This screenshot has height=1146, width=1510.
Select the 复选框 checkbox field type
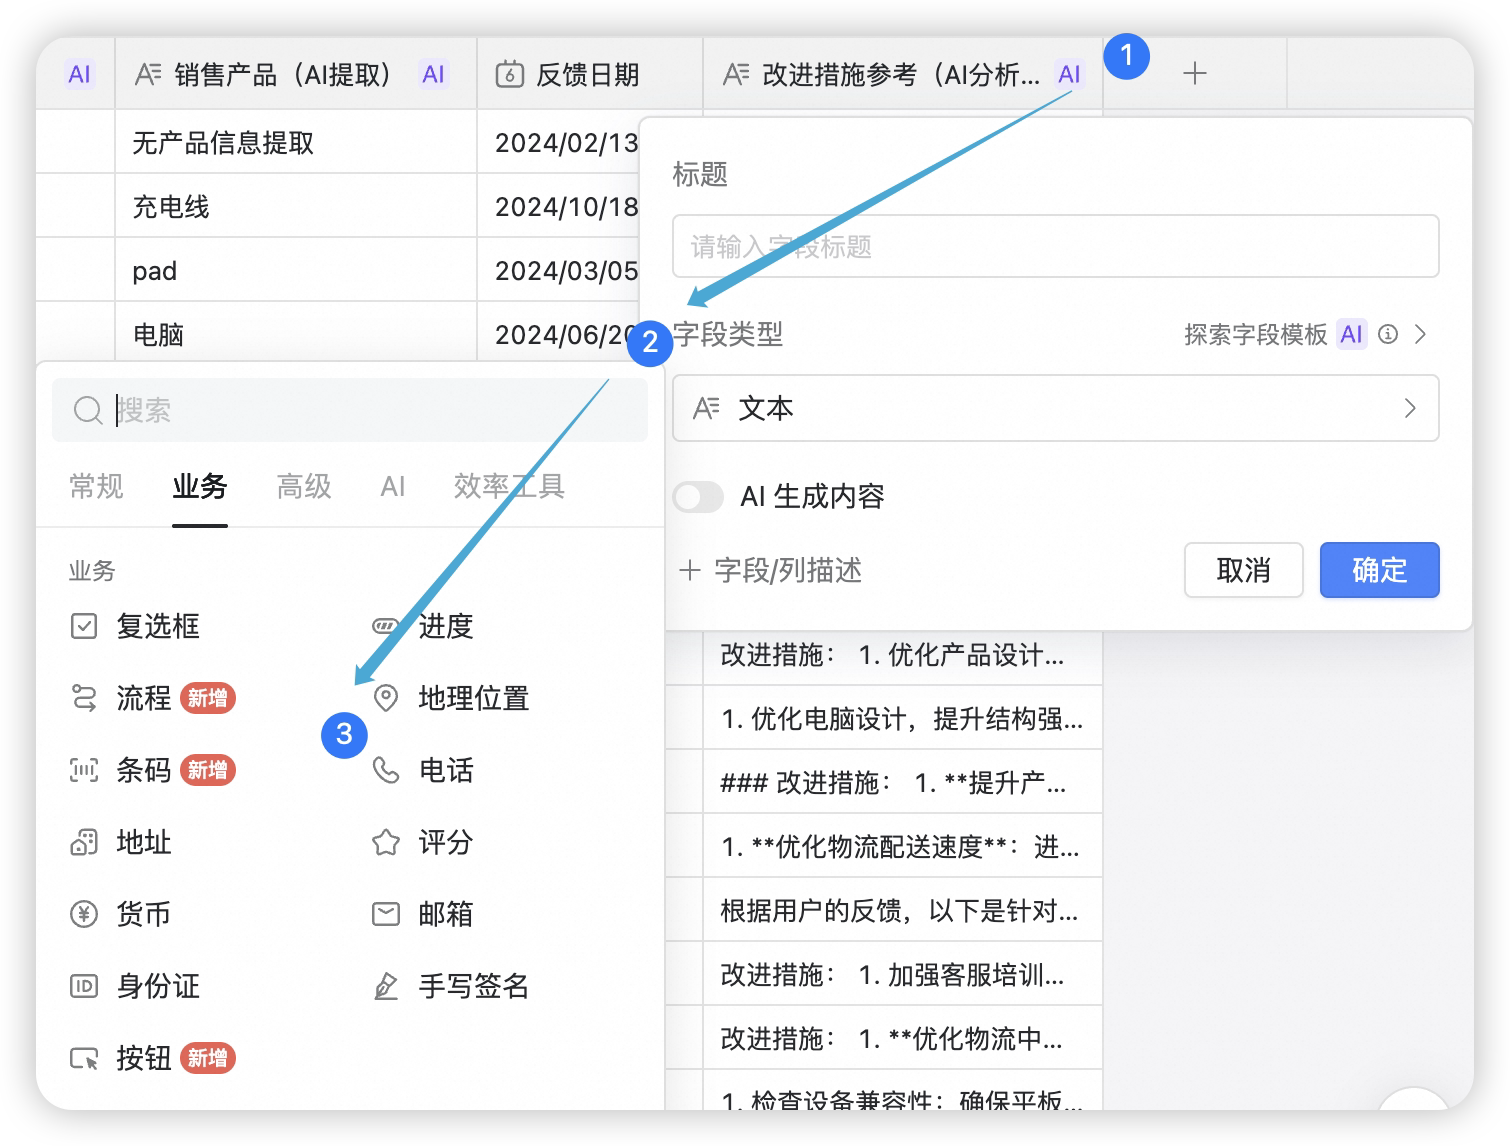[136, 626]
